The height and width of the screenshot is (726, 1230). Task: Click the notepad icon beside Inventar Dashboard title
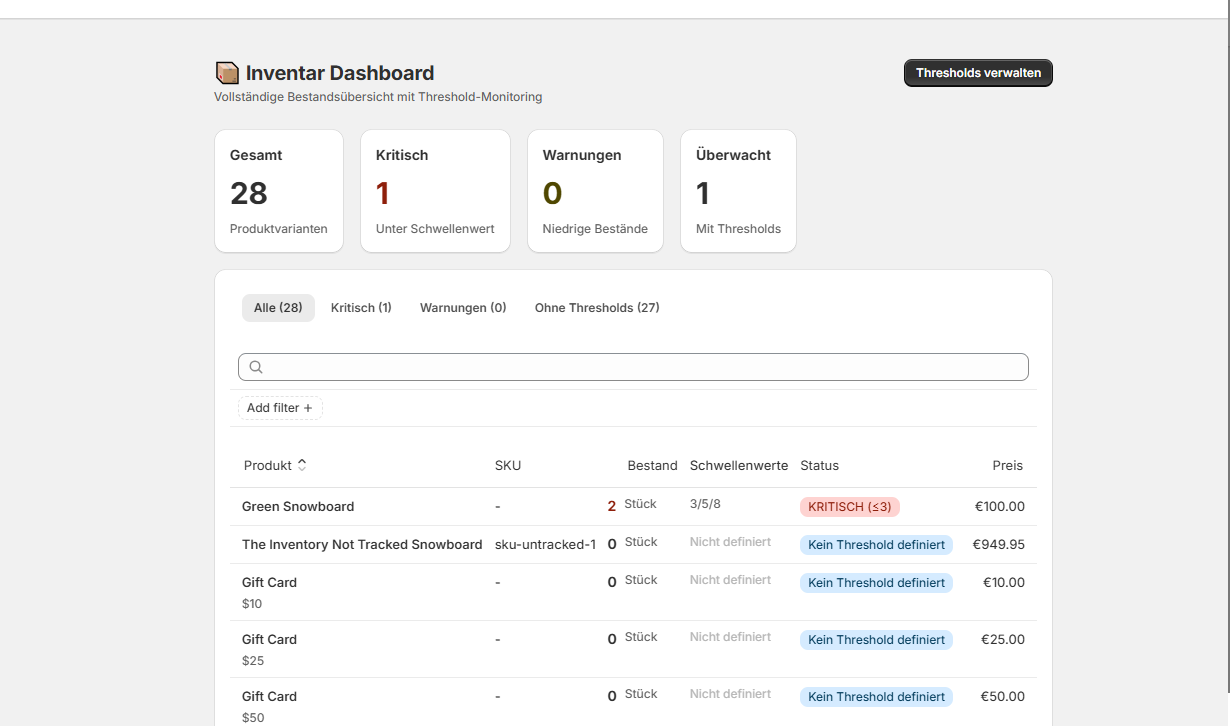coord(227,72)
